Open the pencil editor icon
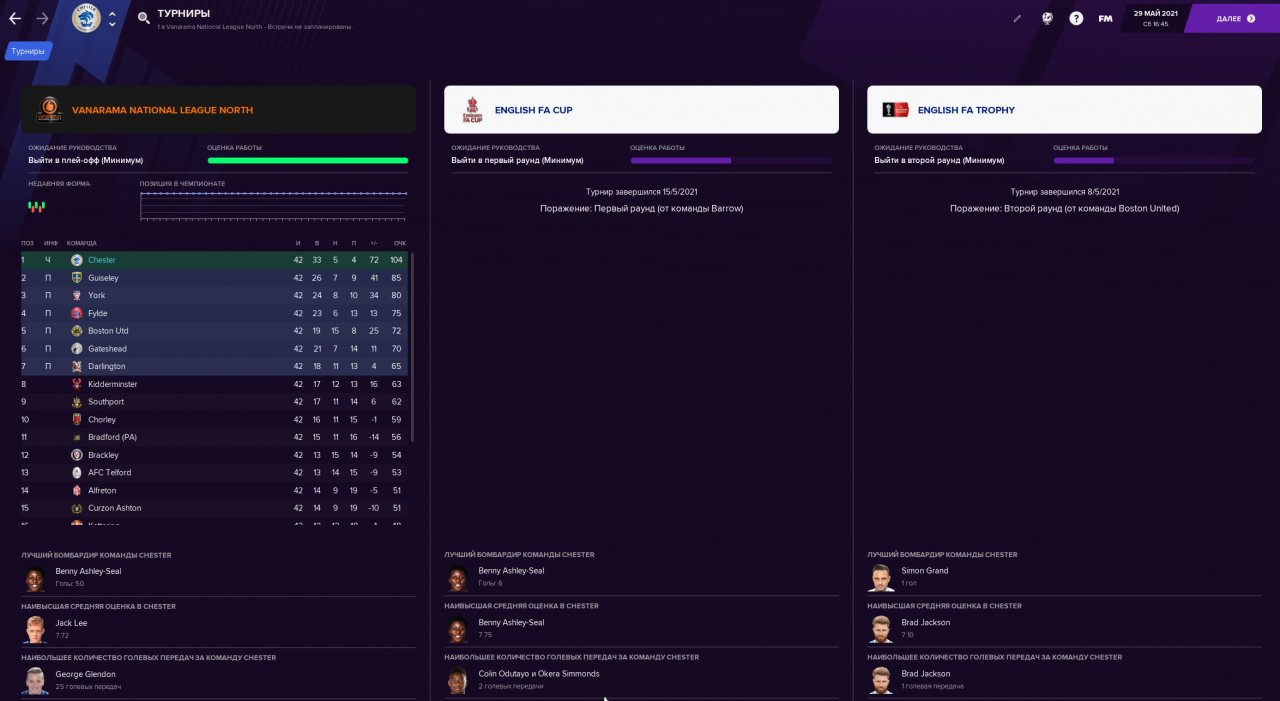Image resolution: width=1280 pixels, height=701 pixels. (1017, 18)
